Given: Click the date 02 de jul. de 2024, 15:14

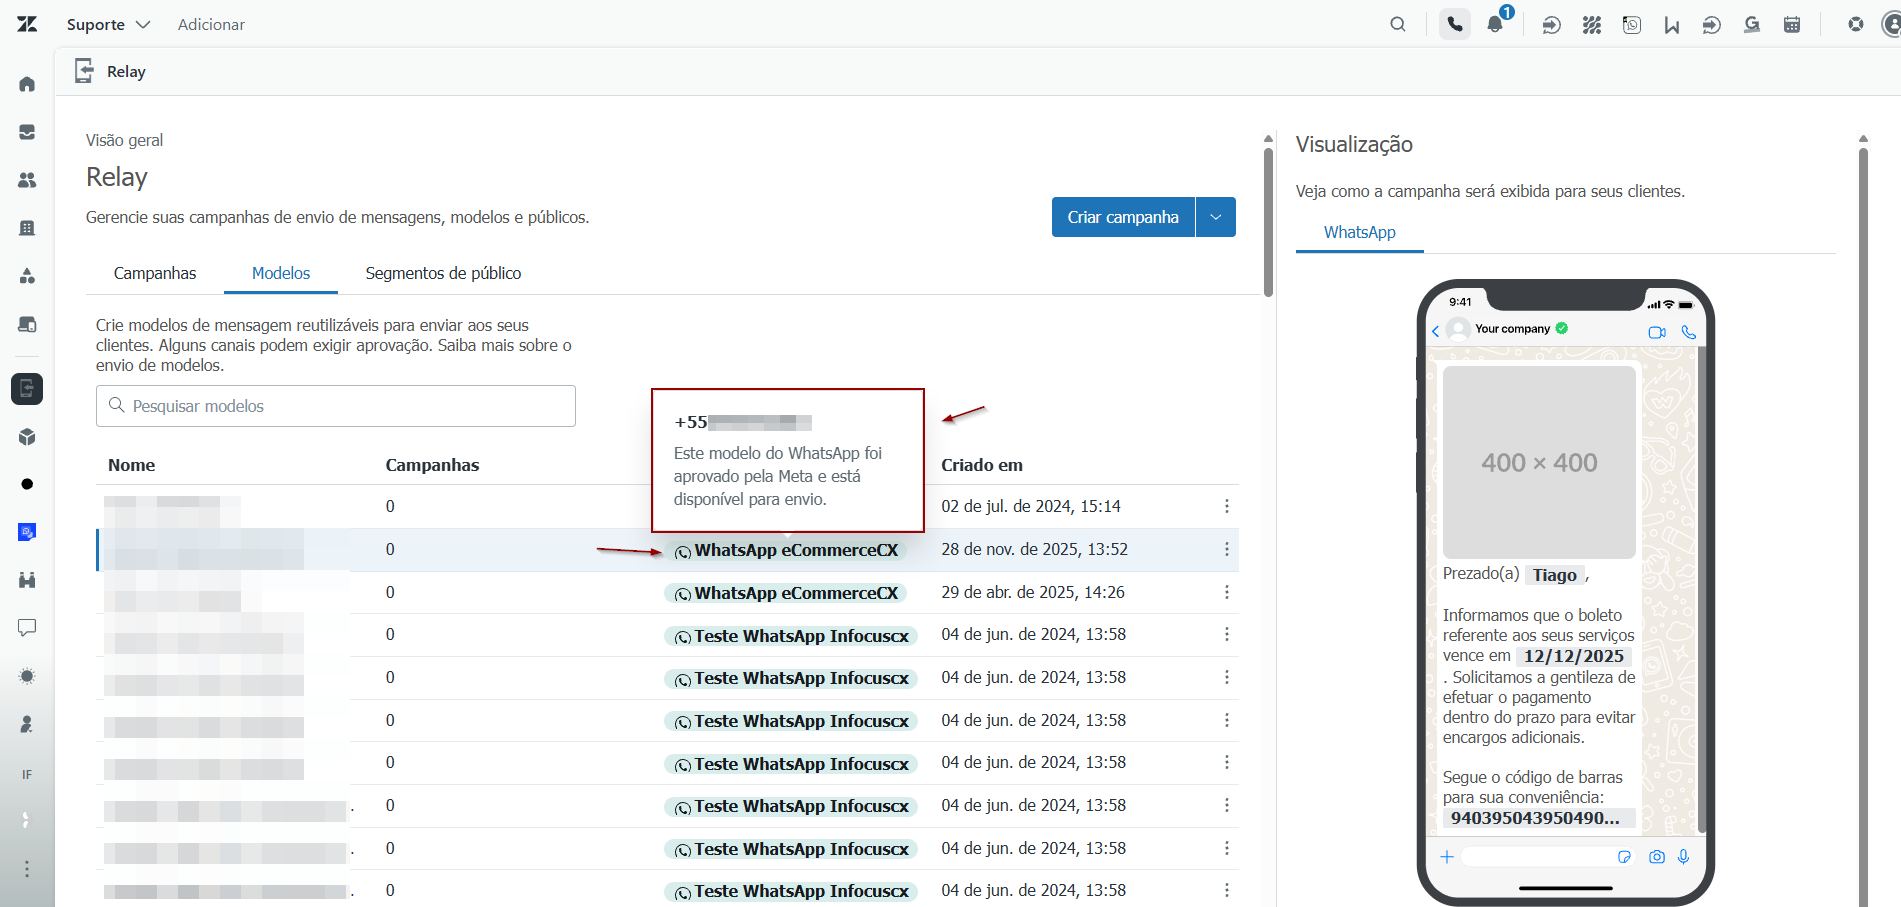Looking at the screenshot, I should pyautogui.click(x=1031, y=506).
